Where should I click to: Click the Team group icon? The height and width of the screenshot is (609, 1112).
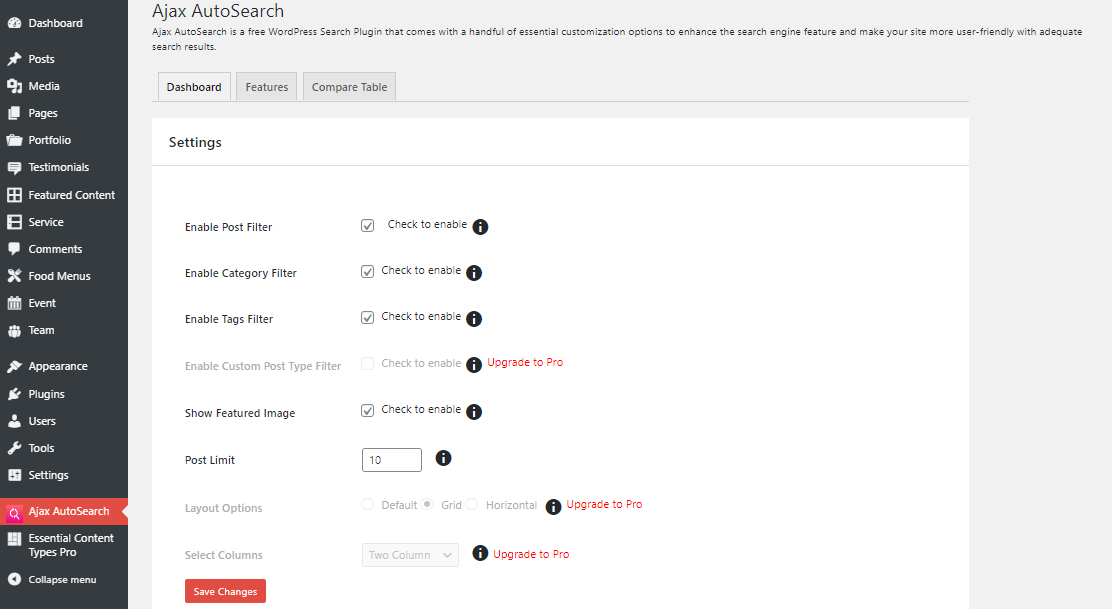14,330
